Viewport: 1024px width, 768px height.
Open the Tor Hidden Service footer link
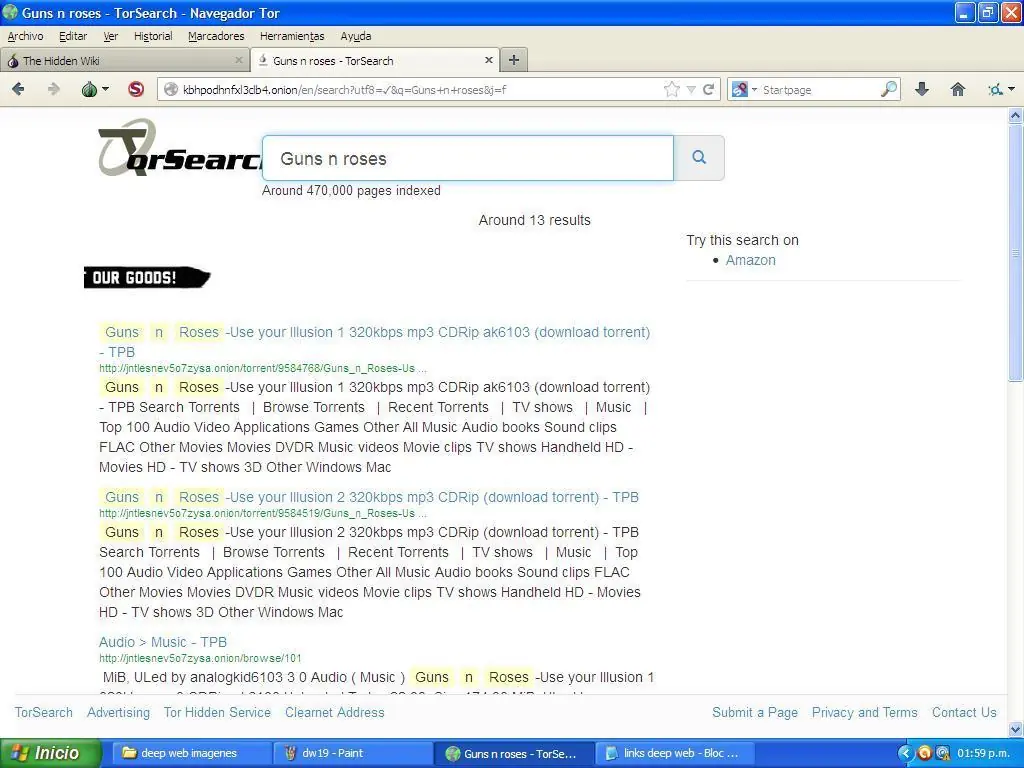coord(217,712)
